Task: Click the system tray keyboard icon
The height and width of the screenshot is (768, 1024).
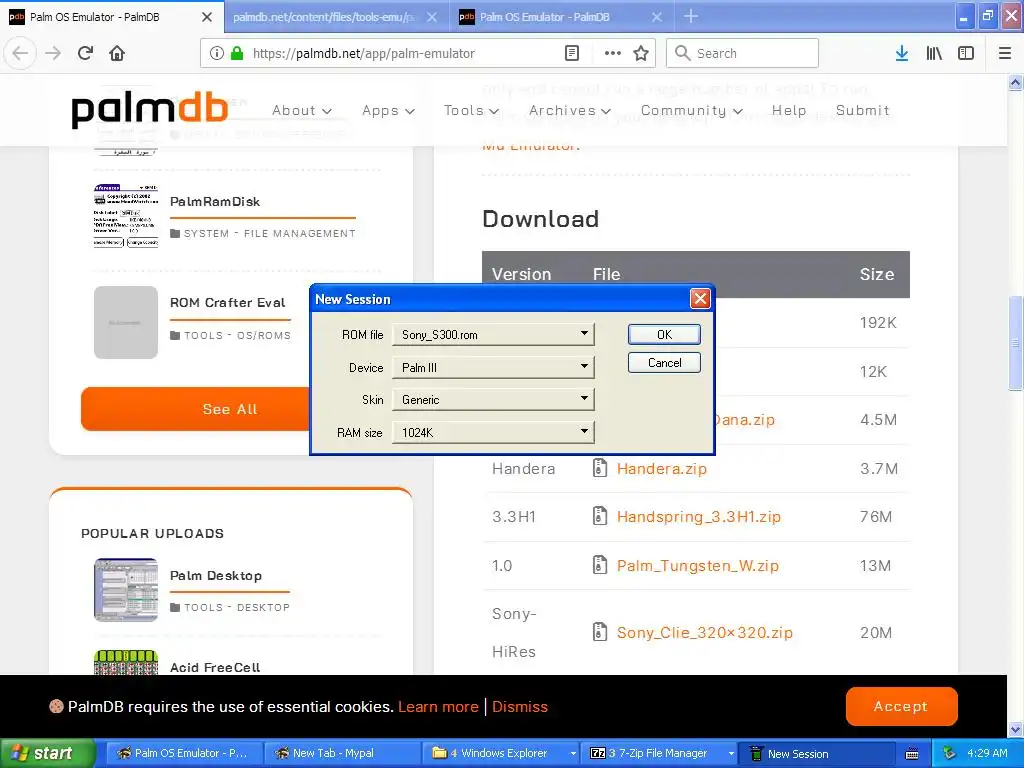Action: coord(912,754)
